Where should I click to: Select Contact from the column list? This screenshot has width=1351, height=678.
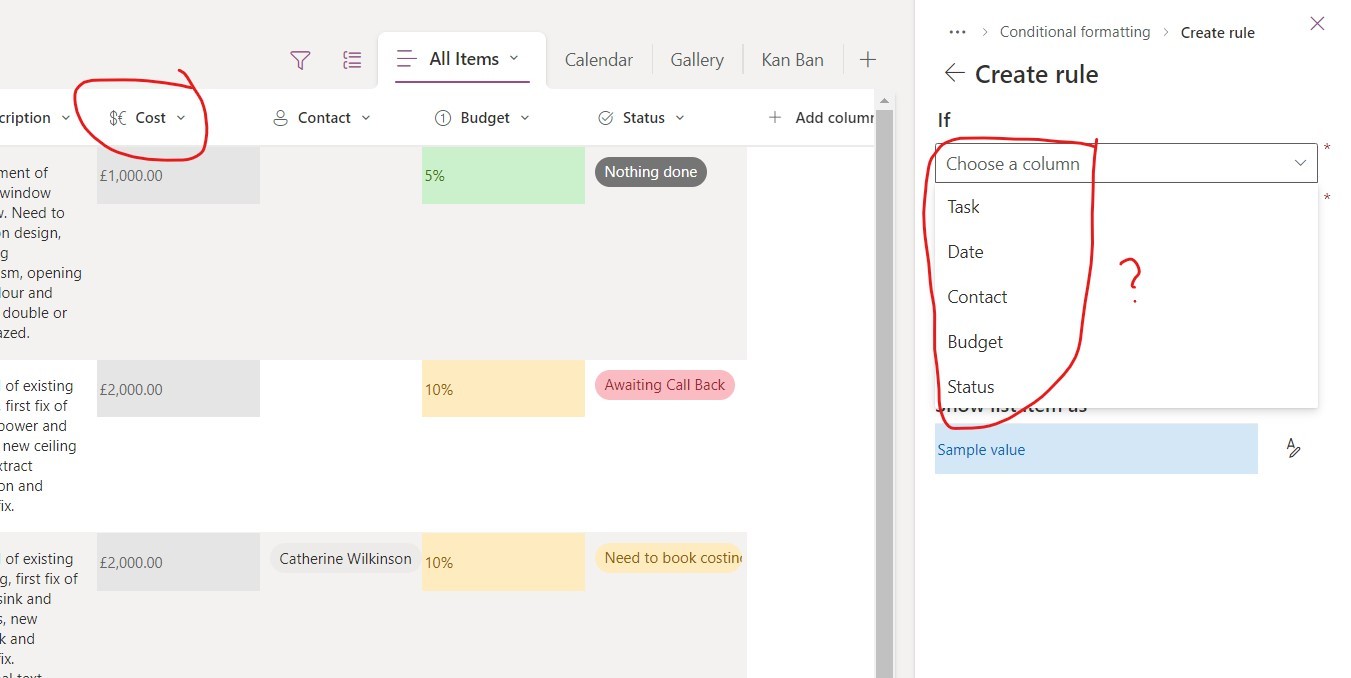pyautogui.click(x=1126, y=297)
